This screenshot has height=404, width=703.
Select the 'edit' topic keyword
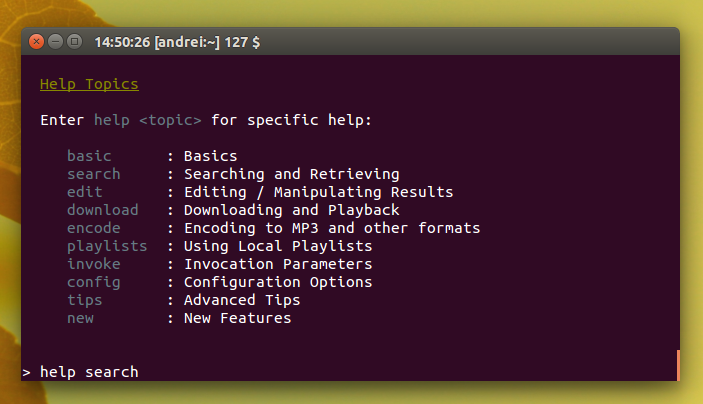pyautogui.click(x=85, y=192)
